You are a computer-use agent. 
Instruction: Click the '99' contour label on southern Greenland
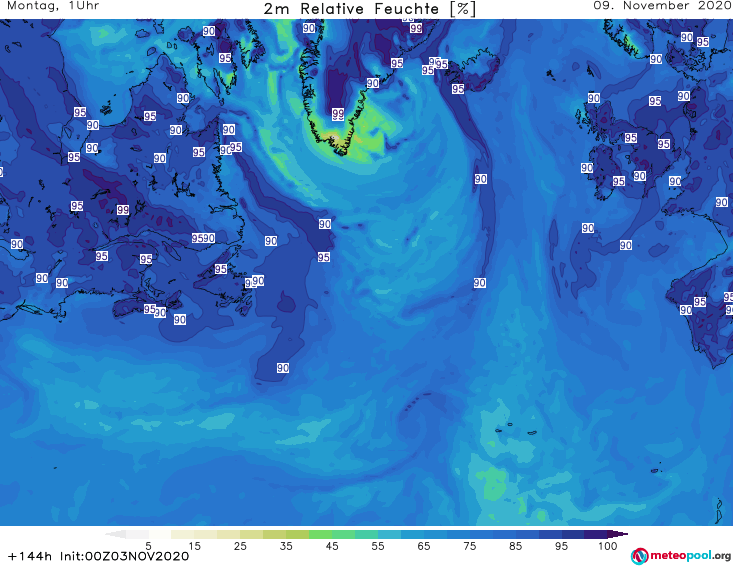[338, 114]
